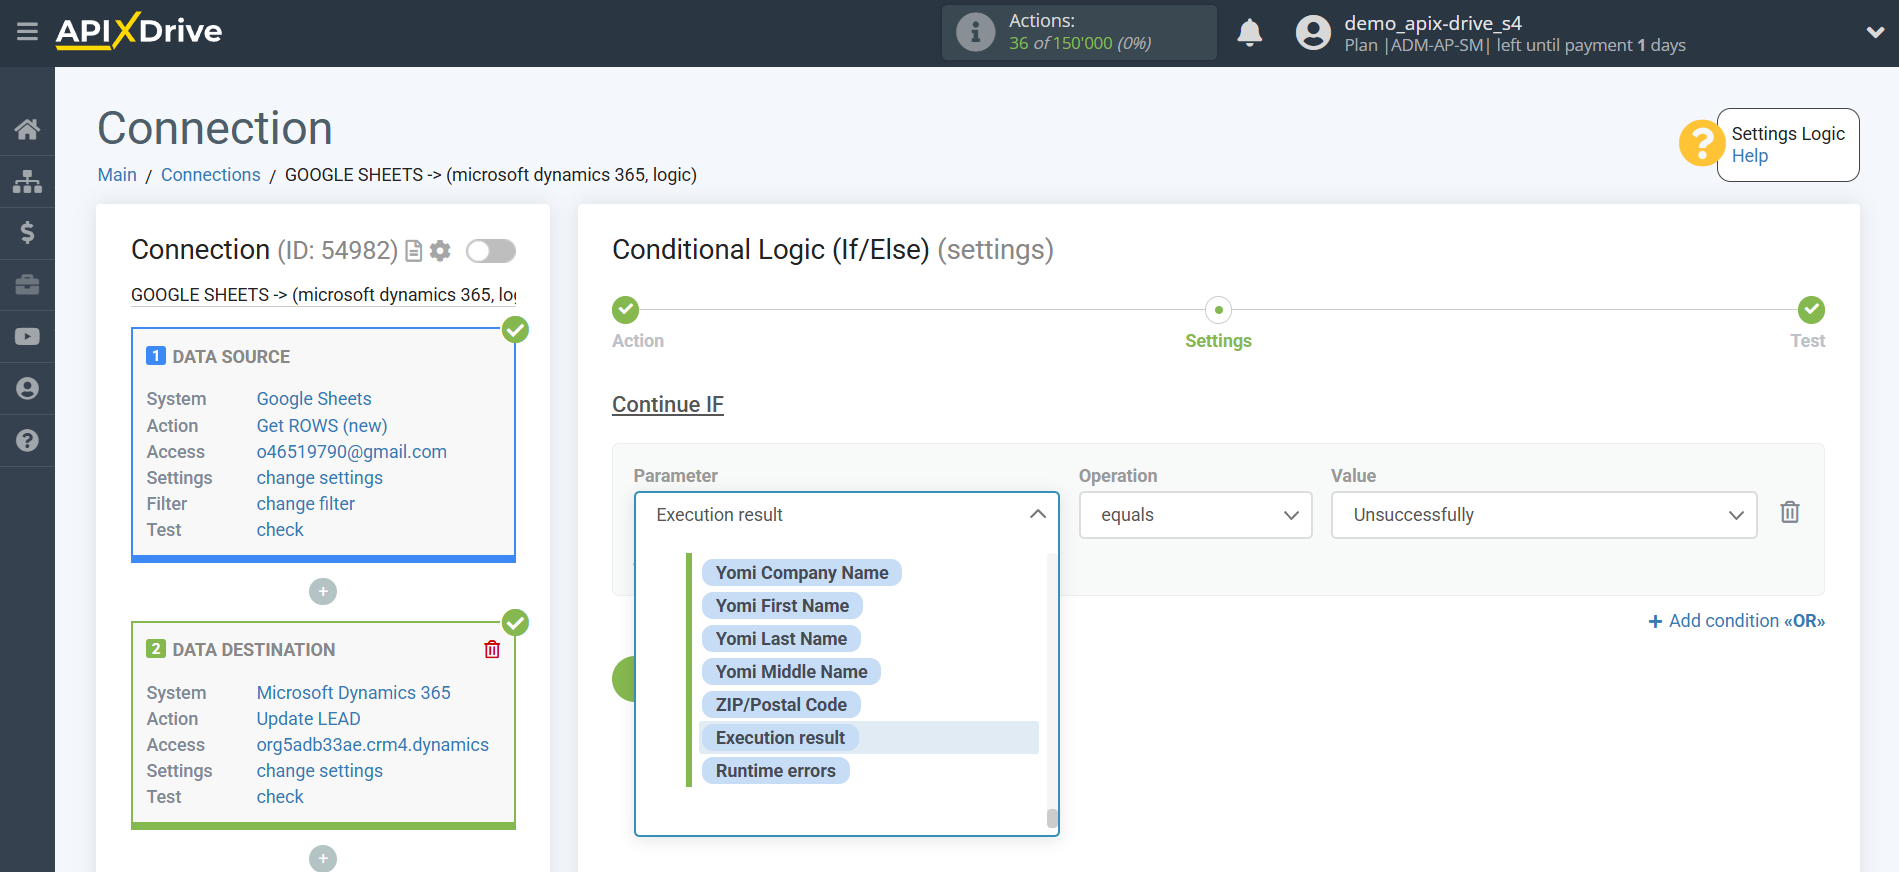Click Data Source check test link
This screenshot has height=872, width=1899.
click(280, 530)
